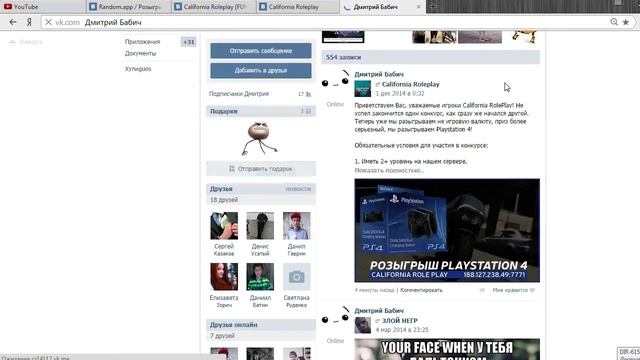640x360 pixels.
Task: Open the Друзья section header
Action: pyautogui.click(x=261, y=189)
